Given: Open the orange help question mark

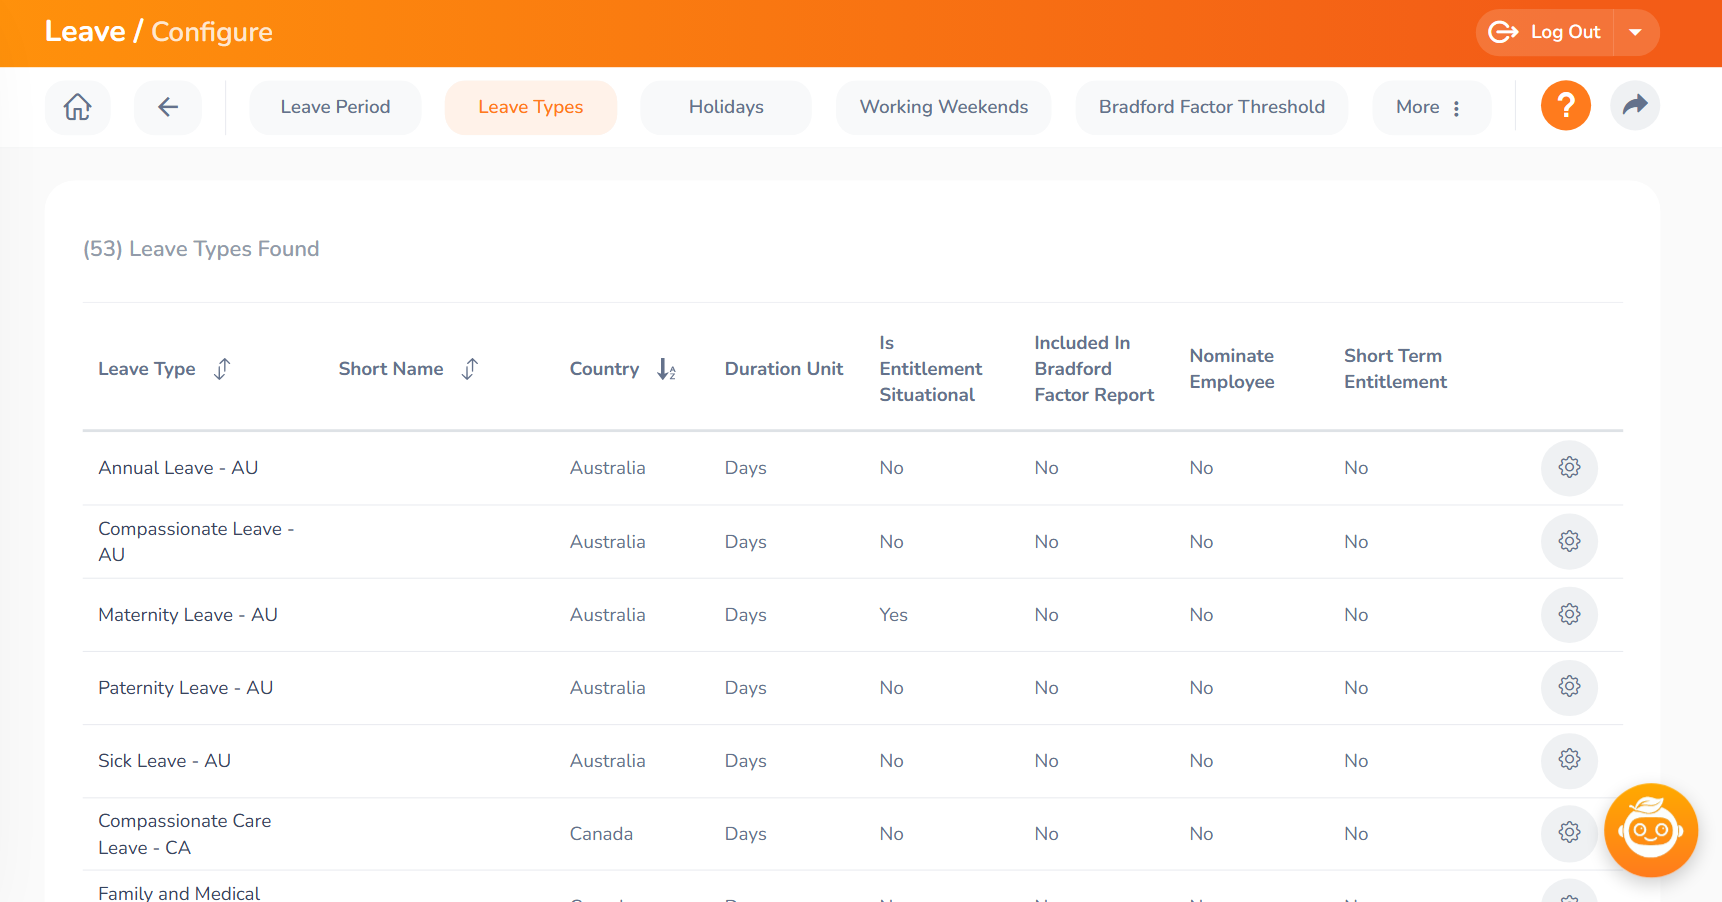Looking at the screenshot, I should coord(1566,106).
